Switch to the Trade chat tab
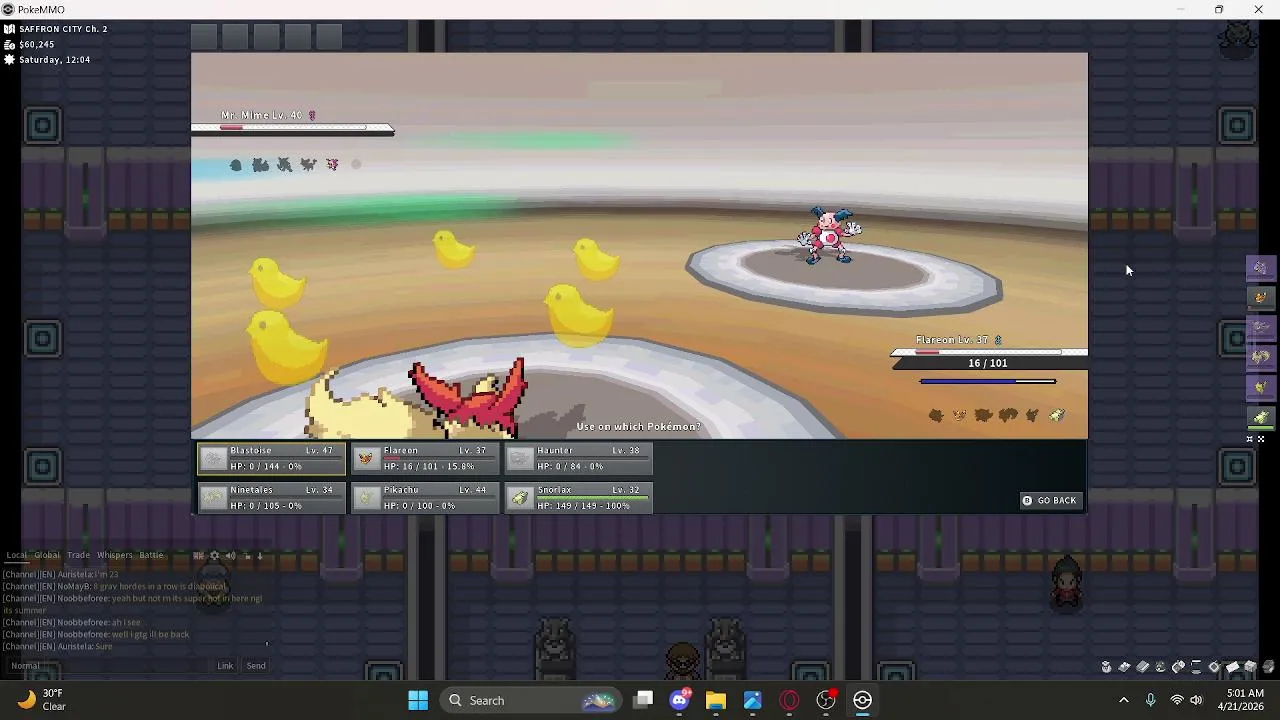Image resolution: width=1280 pixels, height=720 pixels. point(78,555)
